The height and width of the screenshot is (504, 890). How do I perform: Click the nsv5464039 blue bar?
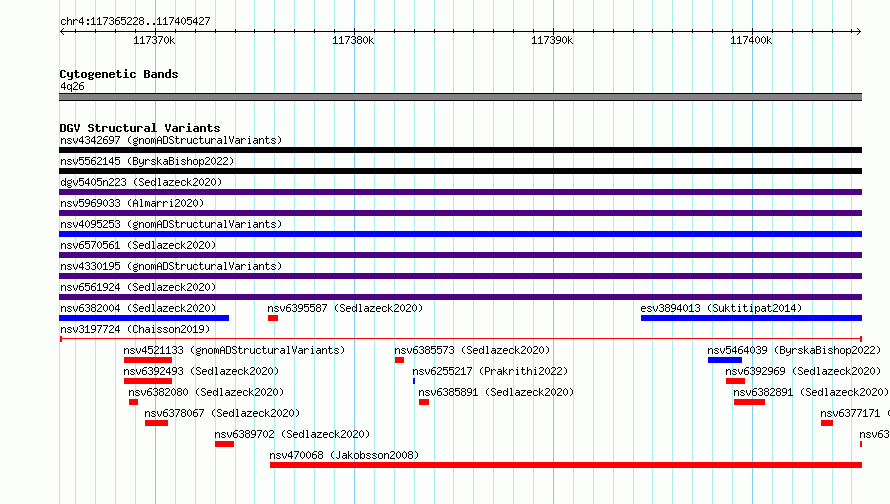click(725, 360)
